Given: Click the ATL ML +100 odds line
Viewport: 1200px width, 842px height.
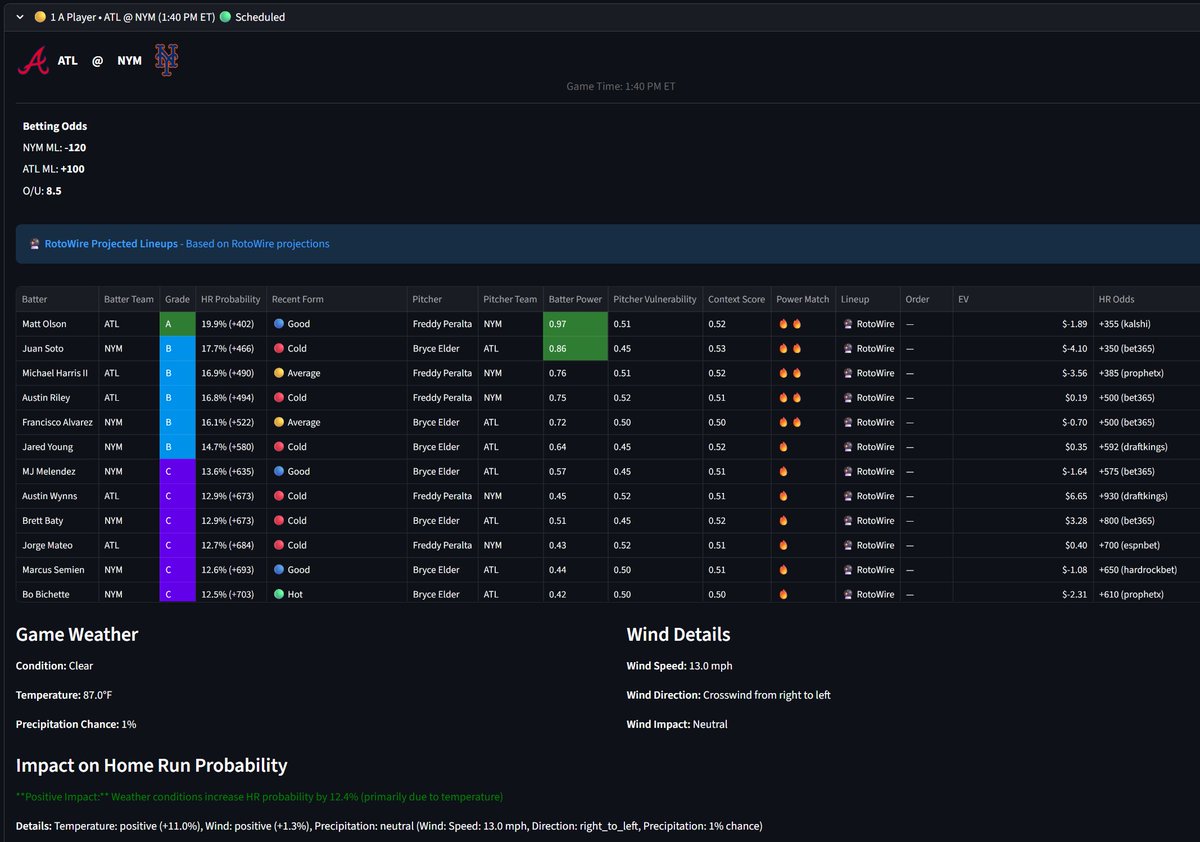Looking at the screenshot, I should (x=53, y=169).
